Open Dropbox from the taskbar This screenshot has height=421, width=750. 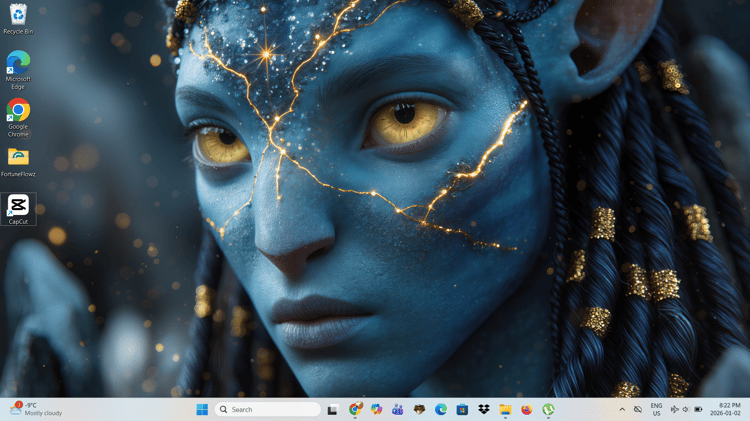click(484, 410)
